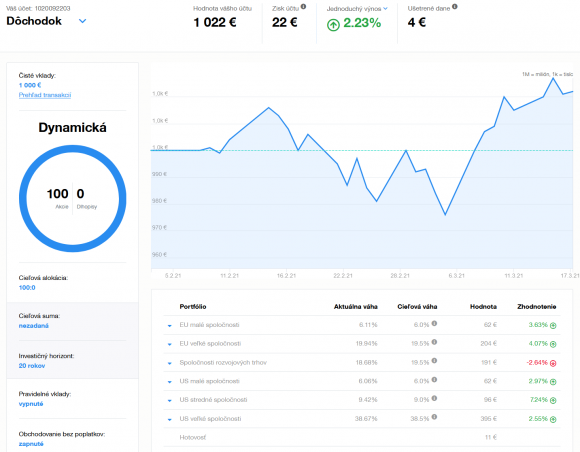Image resolution: width=580 pixels, height=452 pixels.
Task: Click the red indicator icon next to -2.64%
Action: (553, 363)
